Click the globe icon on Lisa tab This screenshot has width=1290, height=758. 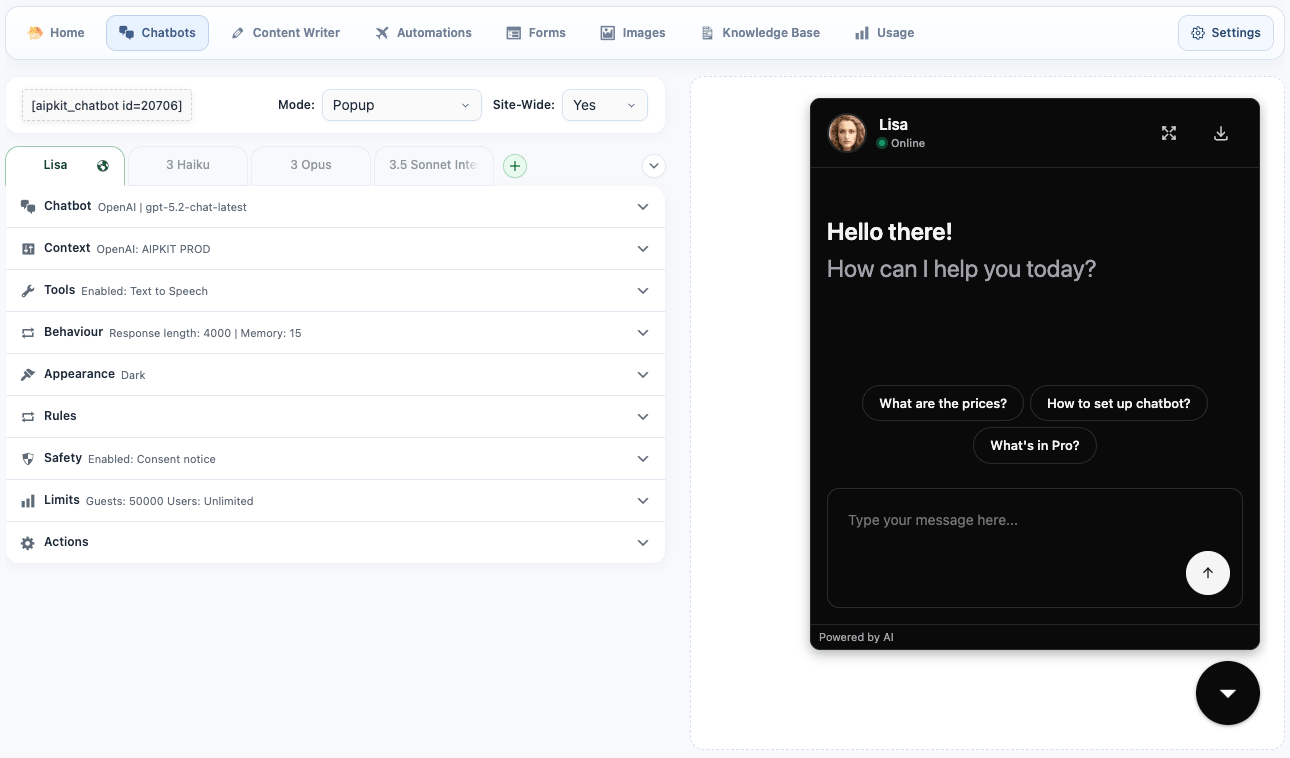pos(103,166)
